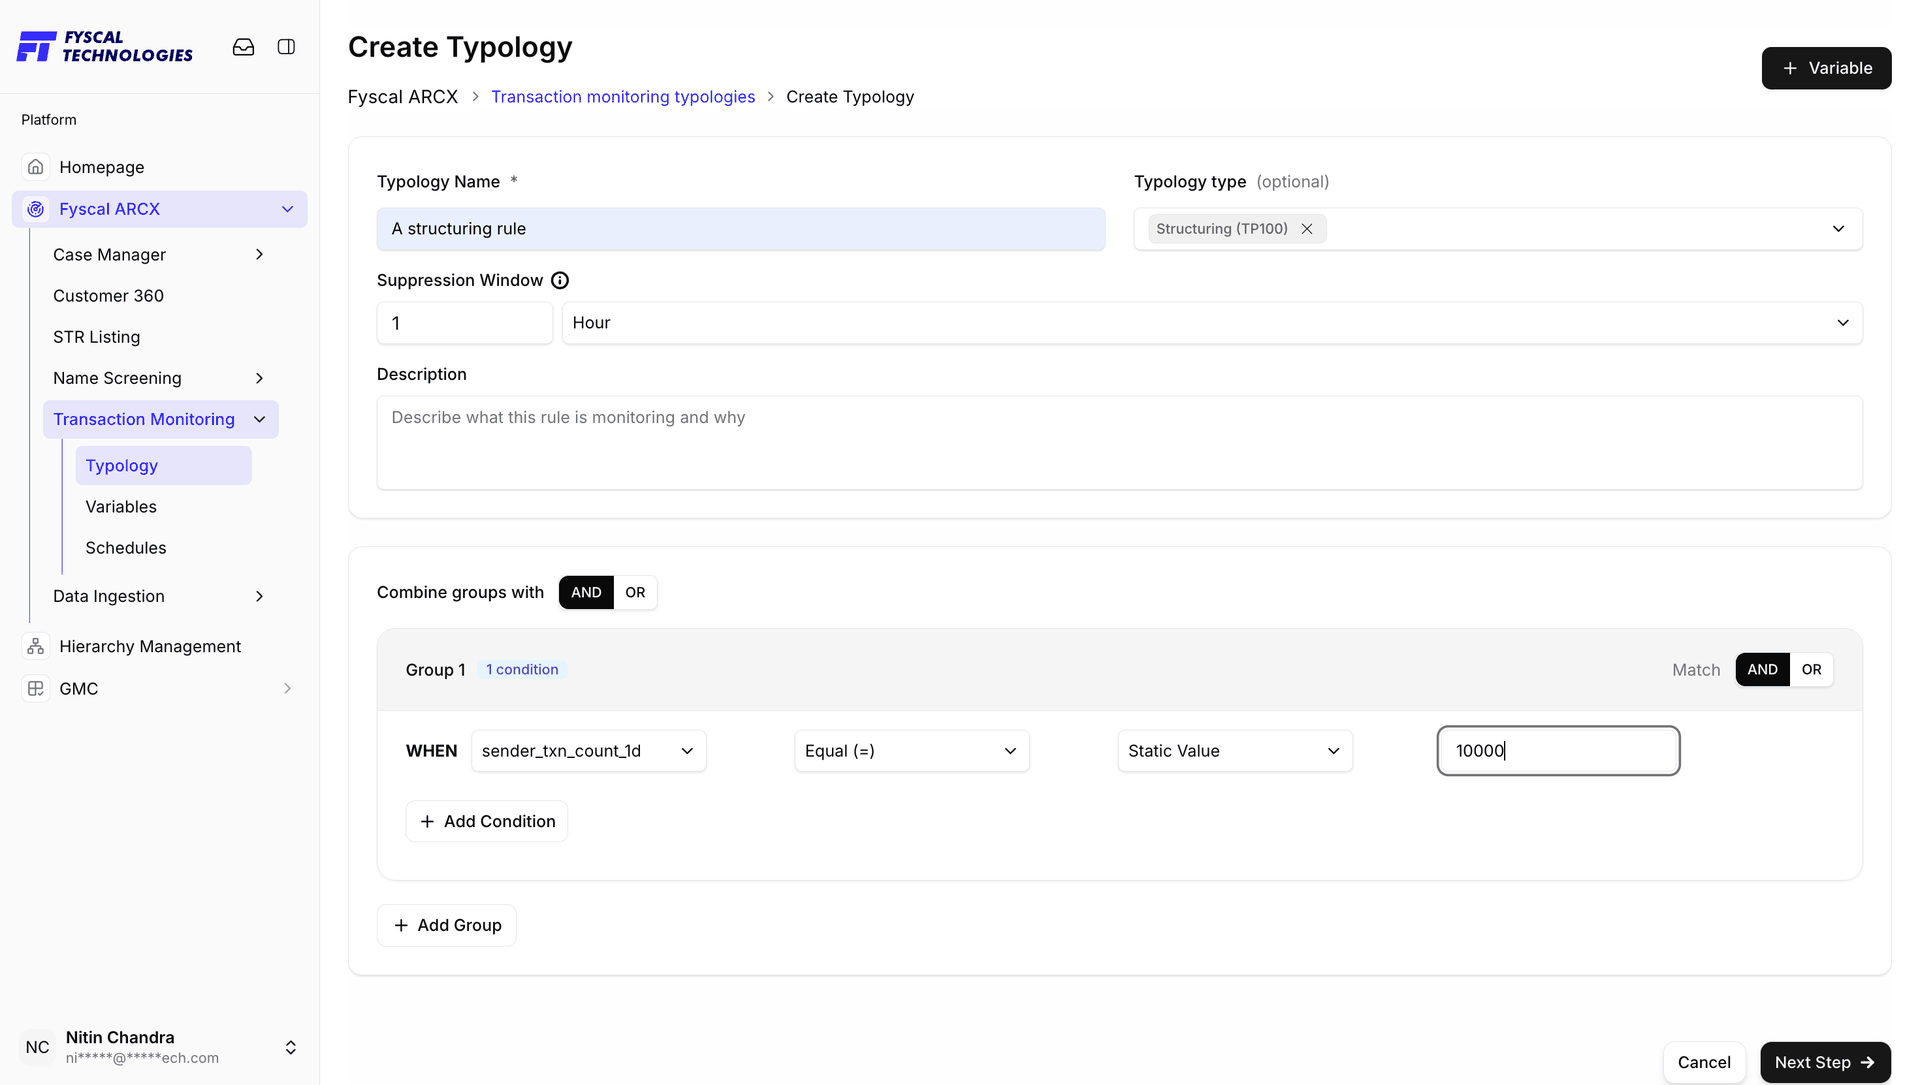
Task: Click the 'Group 1' label
Action: pos(435,670)
